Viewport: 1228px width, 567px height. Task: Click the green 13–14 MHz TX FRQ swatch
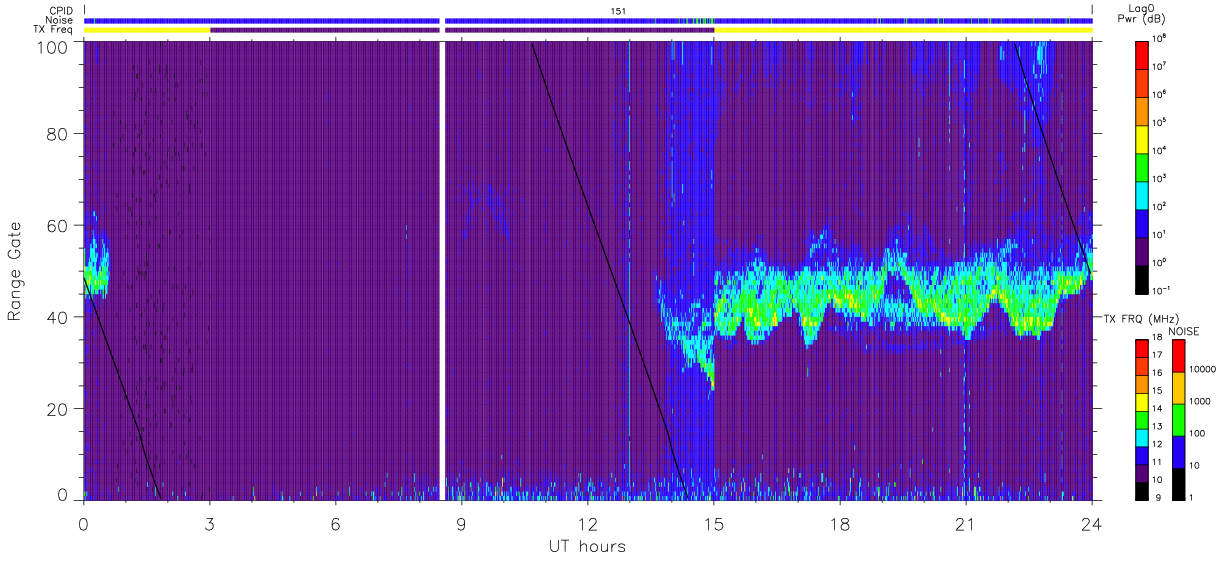click(x=1143, y=419)
